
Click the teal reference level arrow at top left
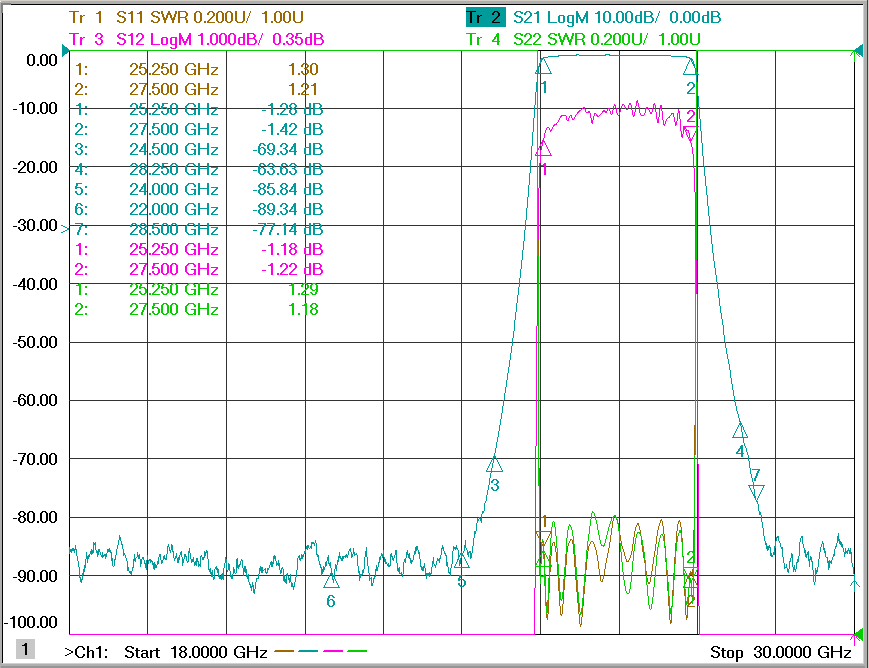coord(65,52)
